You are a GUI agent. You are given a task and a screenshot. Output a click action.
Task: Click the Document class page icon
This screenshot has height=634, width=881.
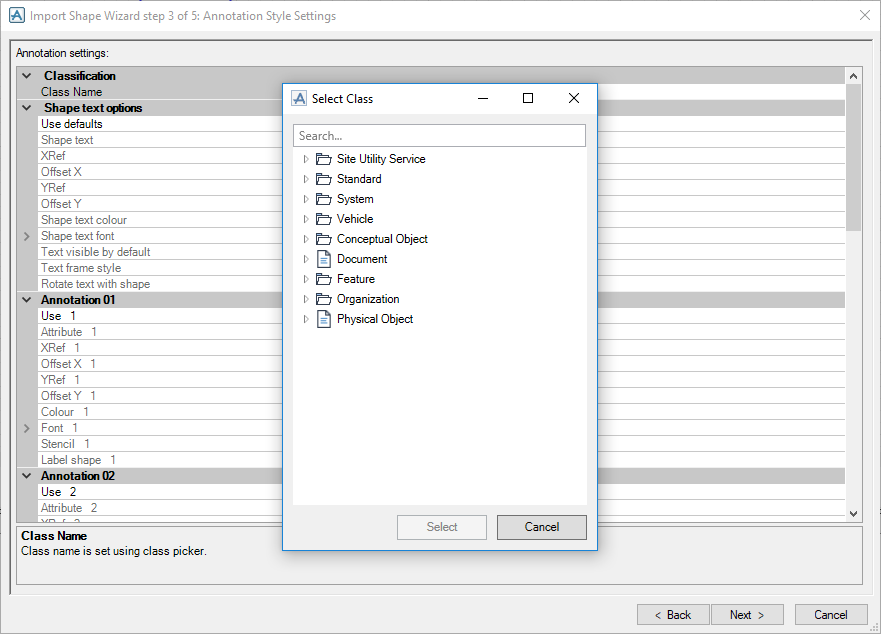point(323,259)
